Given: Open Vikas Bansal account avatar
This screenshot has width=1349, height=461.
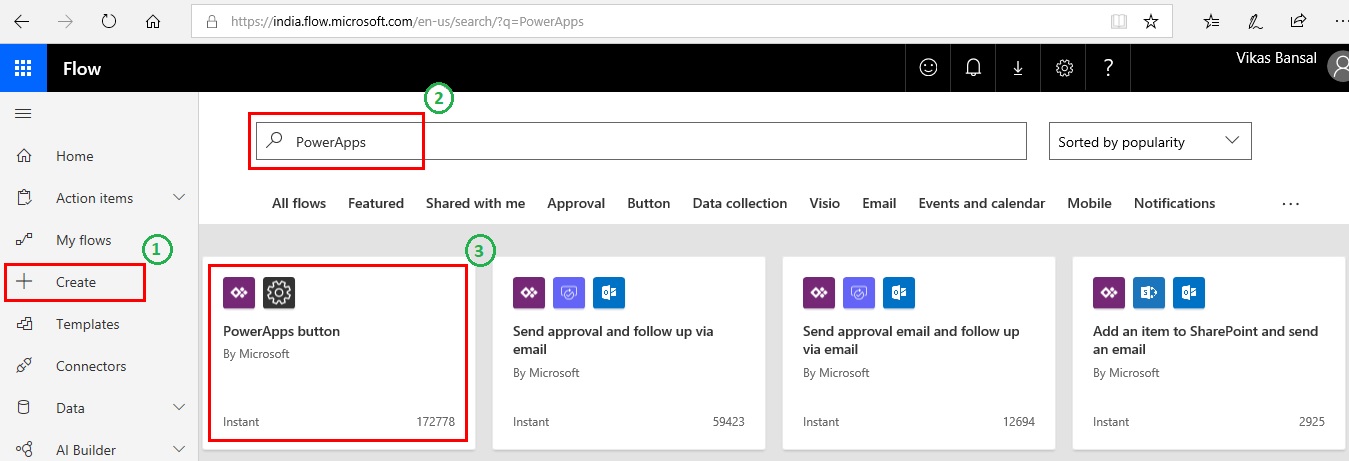Looking at the screenshot, I should click(x=1339, y=67).
